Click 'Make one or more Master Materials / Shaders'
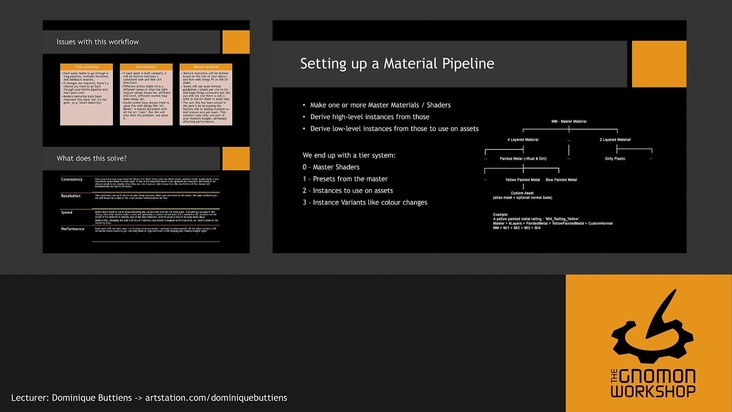This screenshot has height=412, width=732. point(380,105)
